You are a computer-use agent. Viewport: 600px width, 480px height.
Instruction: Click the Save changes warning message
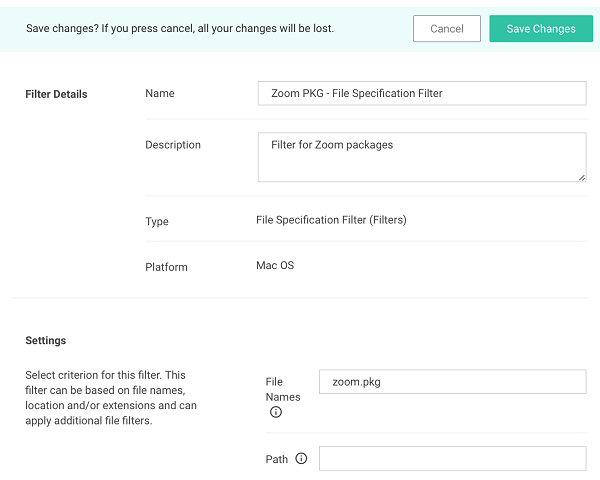(180, 29)
